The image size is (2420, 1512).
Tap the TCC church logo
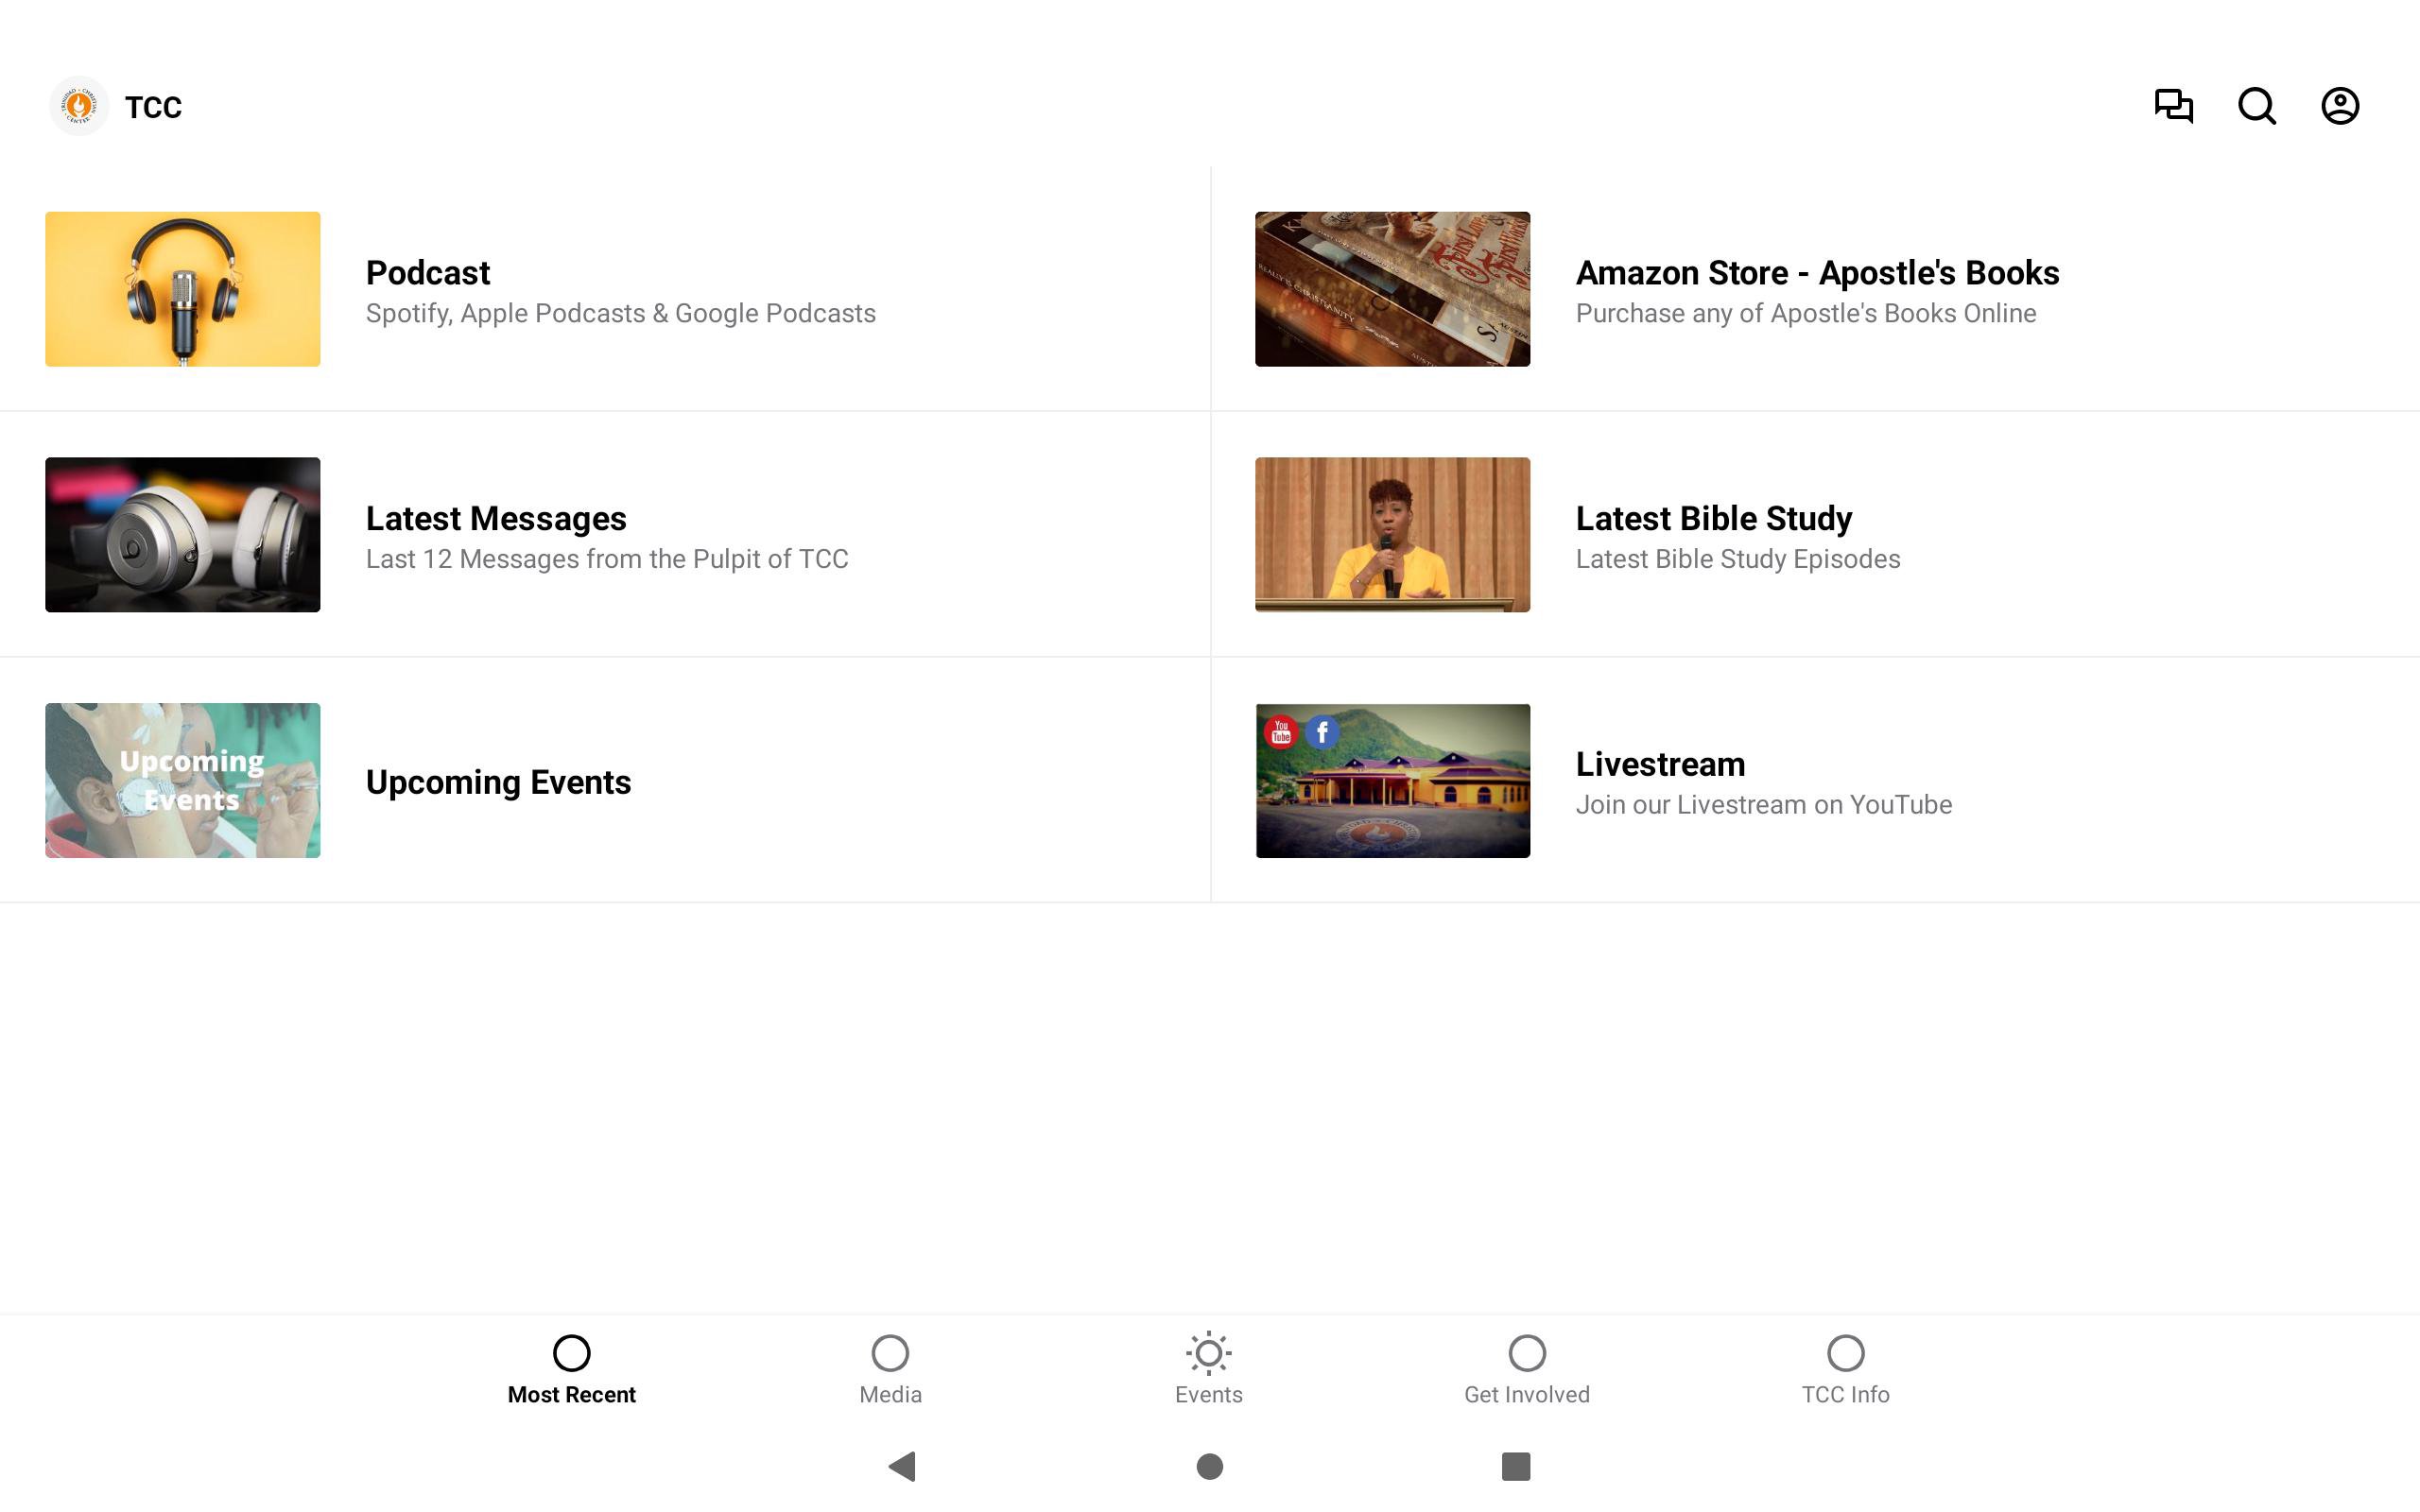coord(79,106)
